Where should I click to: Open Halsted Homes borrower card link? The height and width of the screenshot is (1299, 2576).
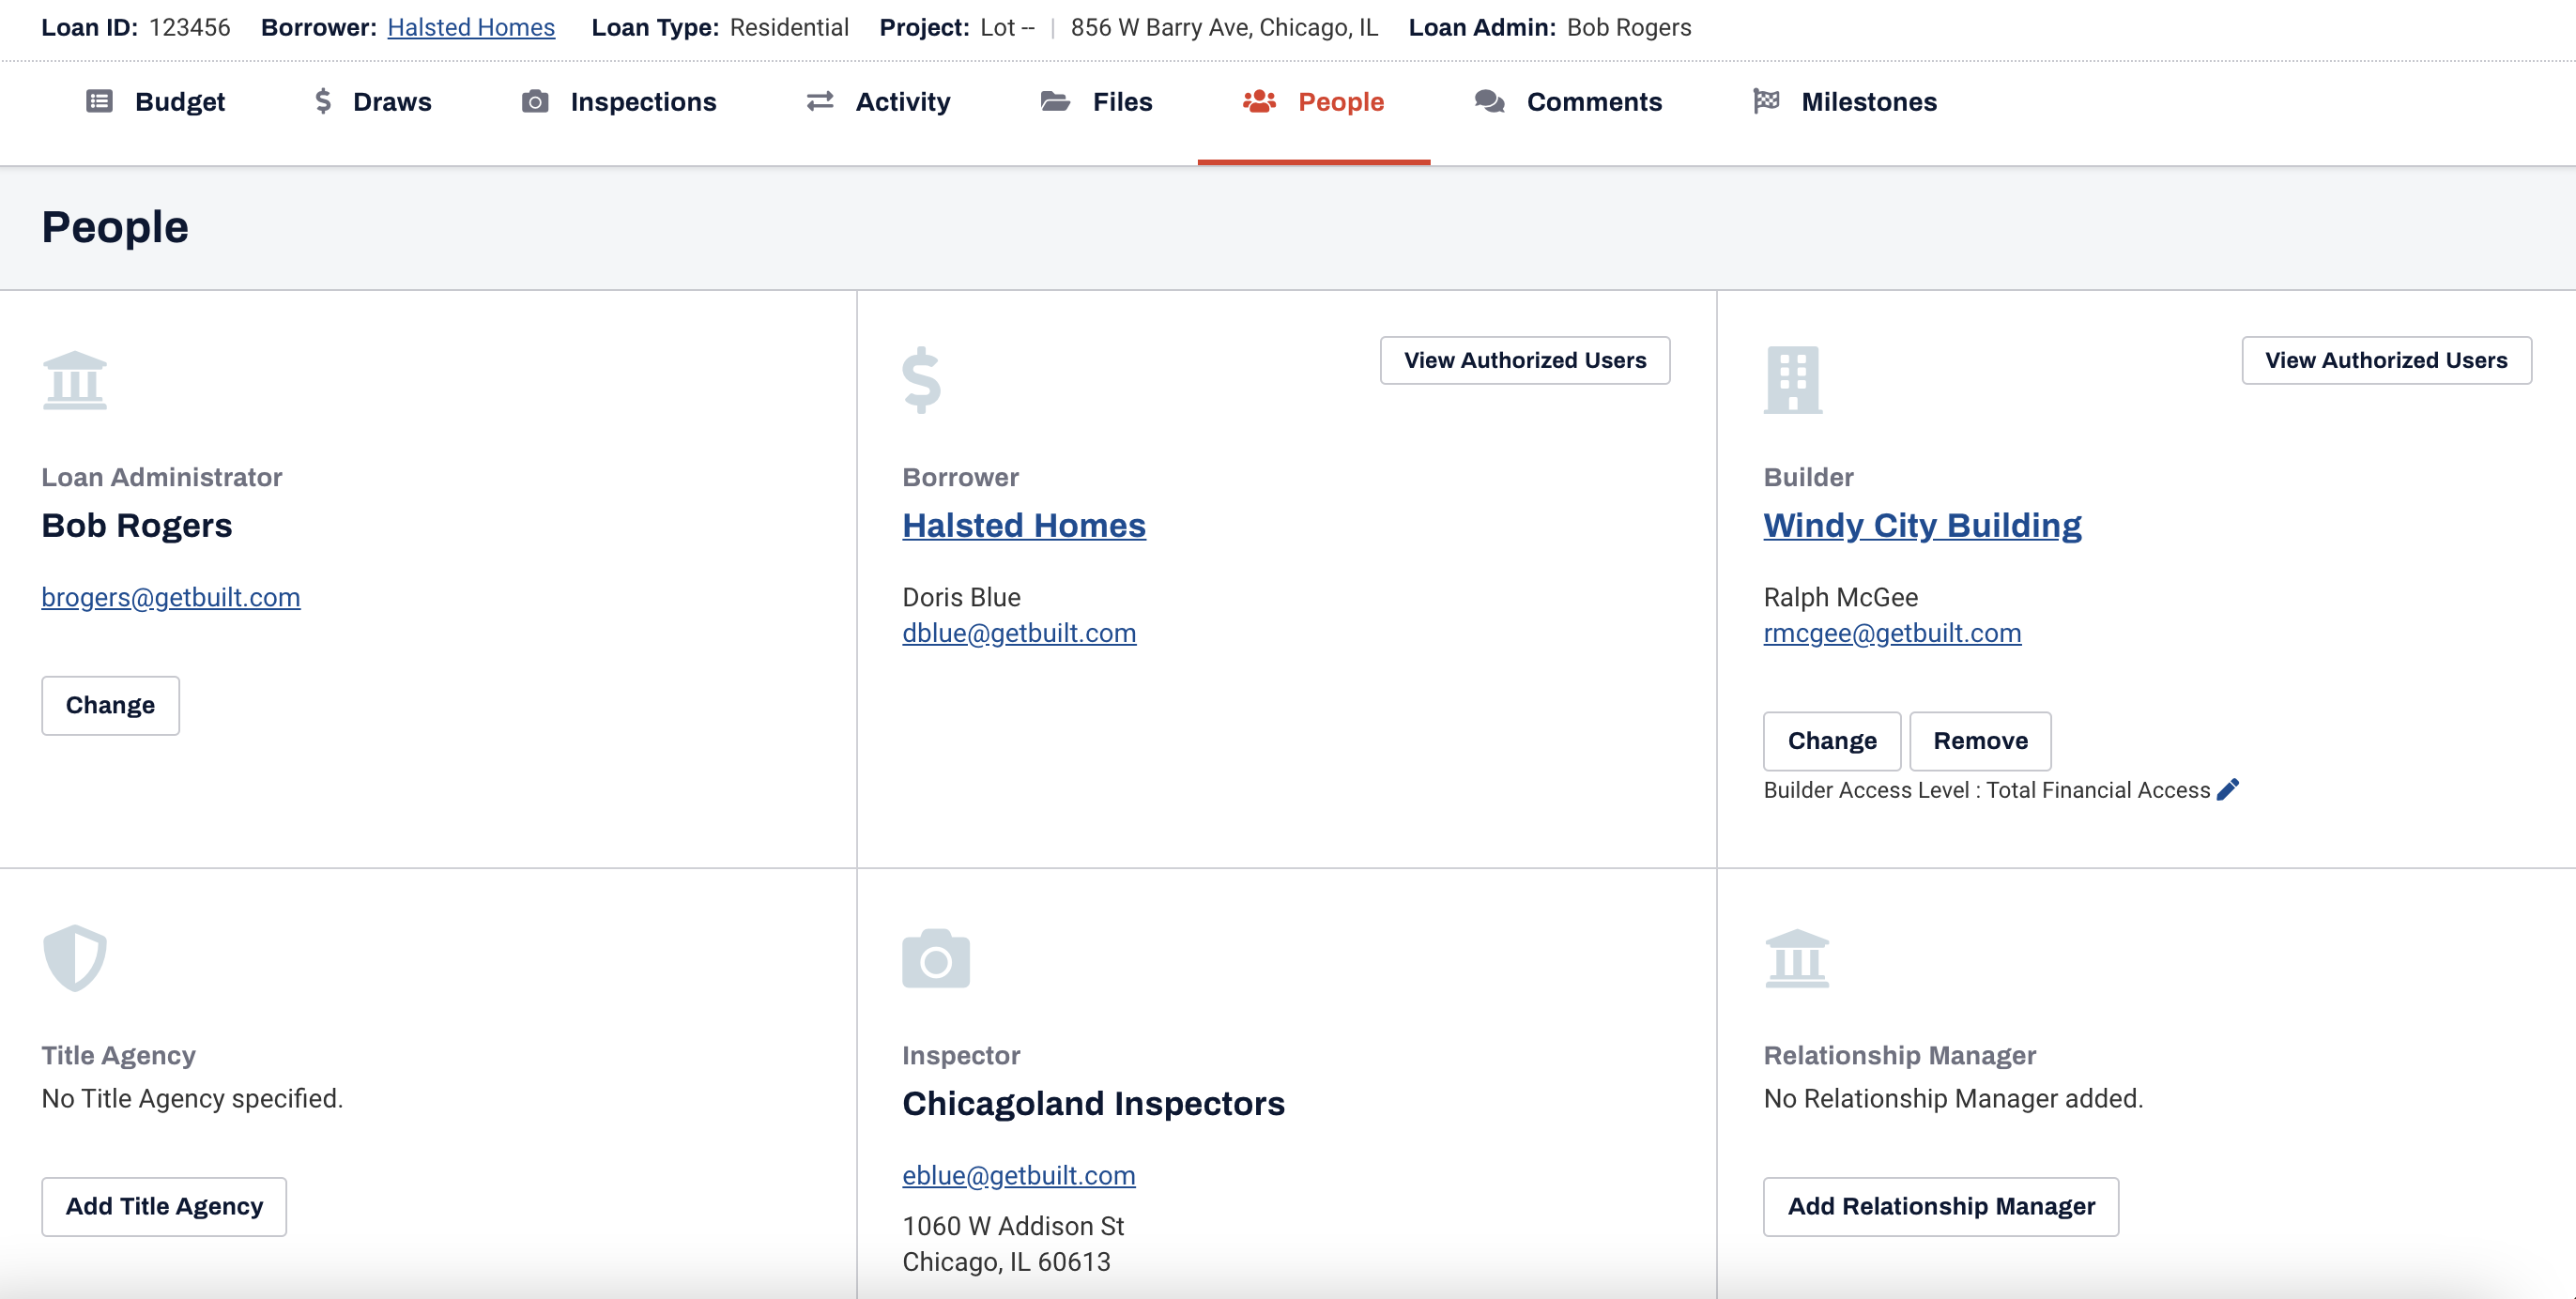1024,525
